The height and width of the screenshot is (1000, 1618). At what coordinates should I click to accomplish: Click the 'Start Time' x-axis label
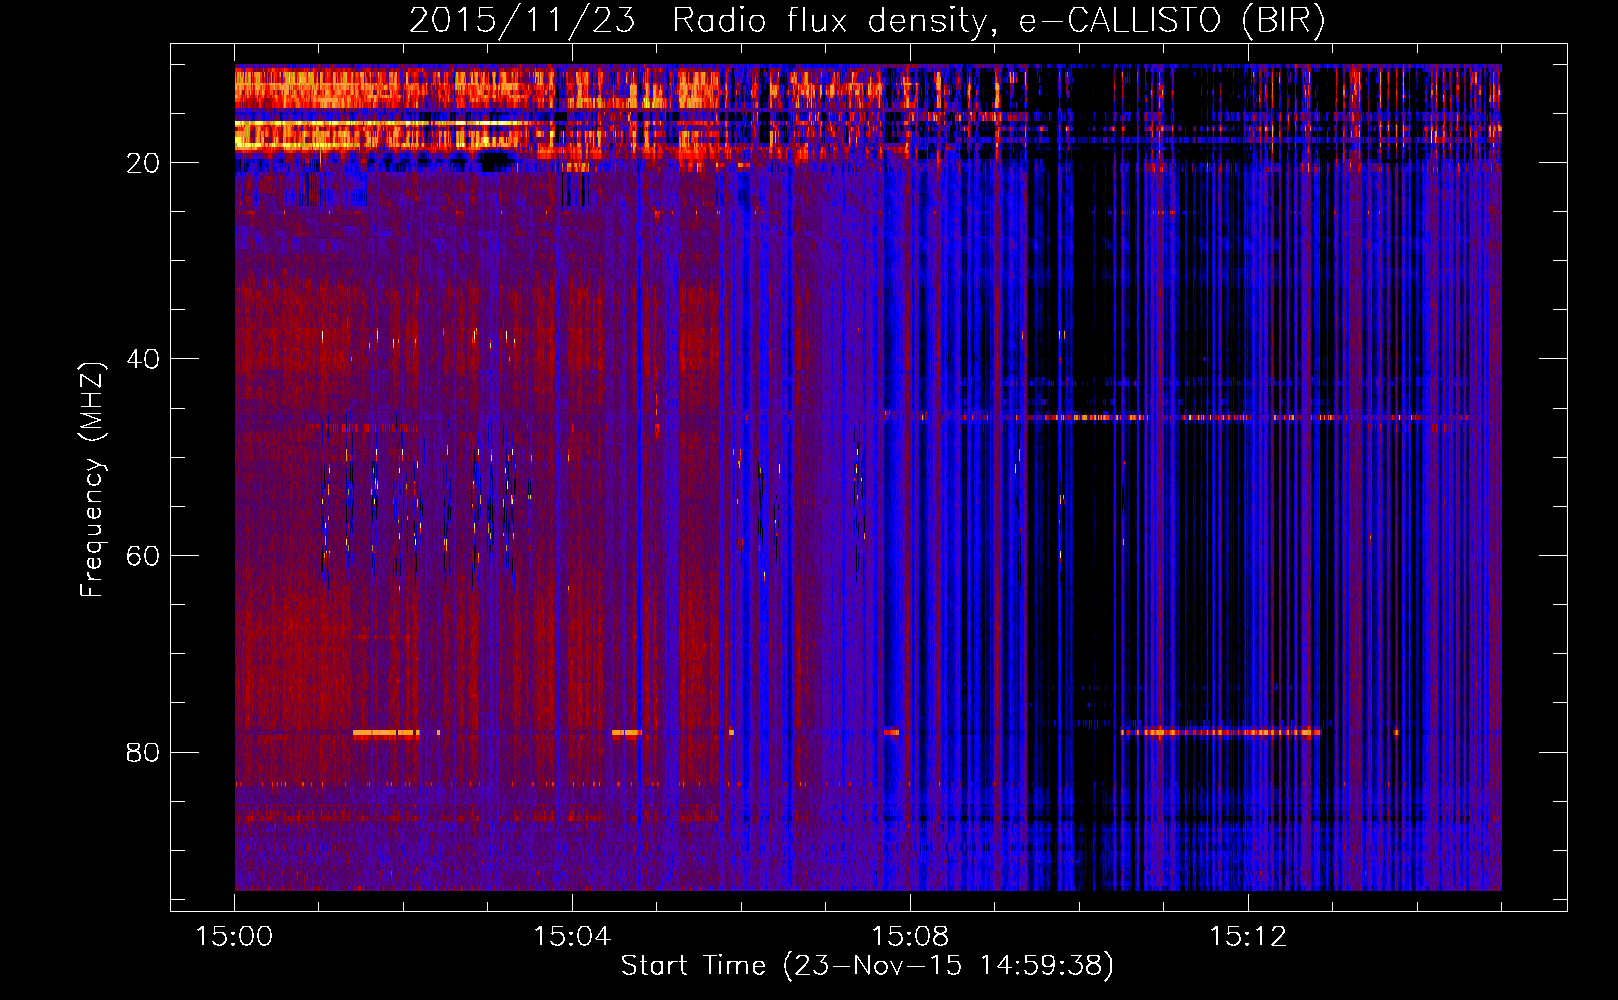tap(692, 965)
